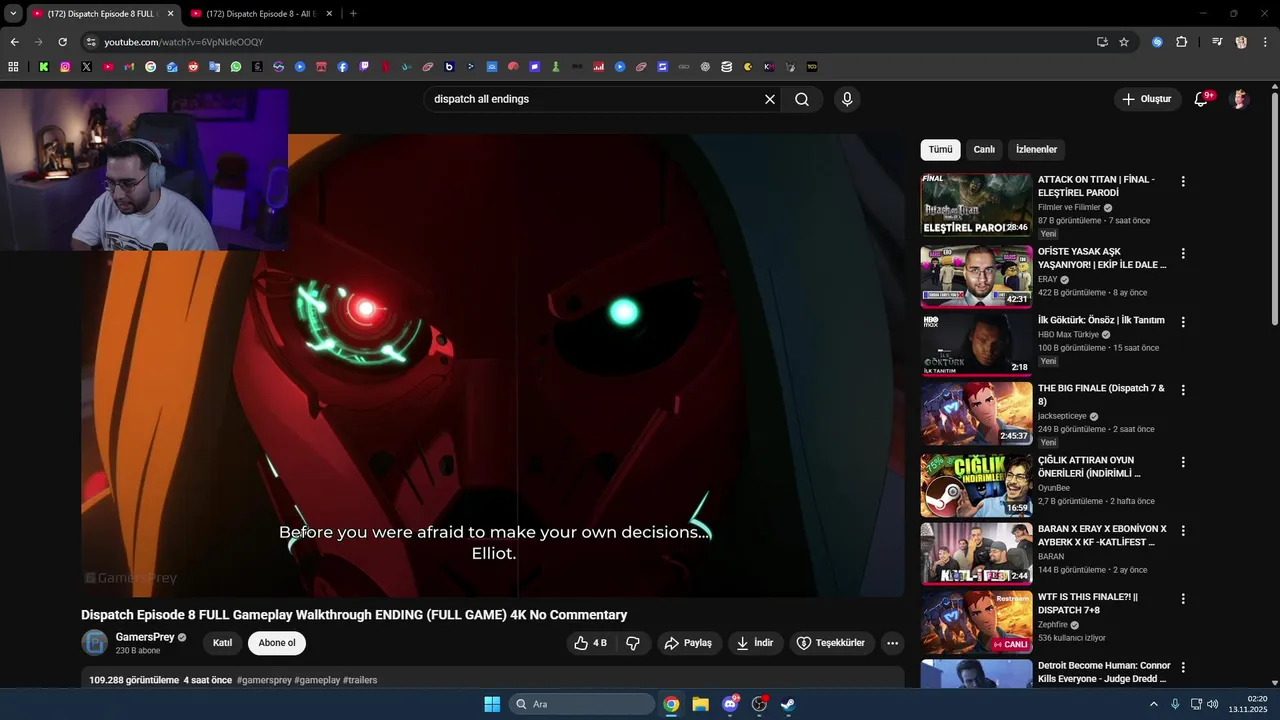Click the Teşekkürler thanks button
The image size is (1280, 720).
coord(830,643)
